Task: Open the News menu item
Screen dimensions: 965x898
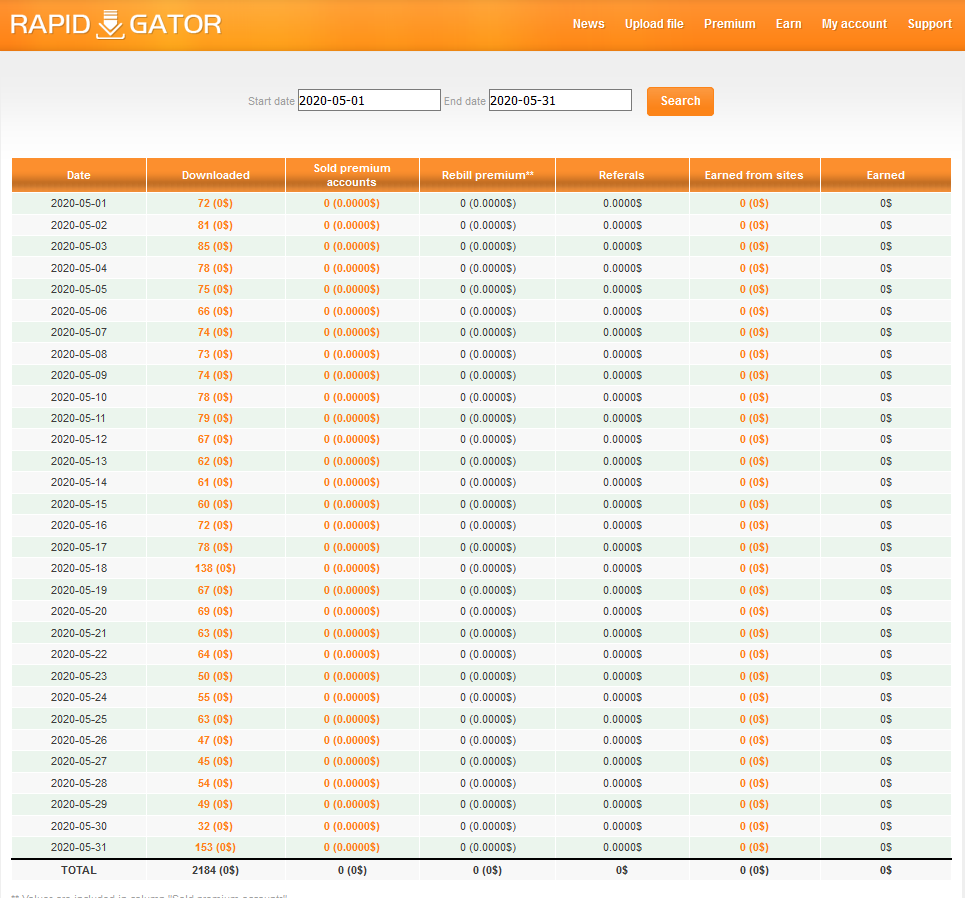Action: [x=588, y=24]
